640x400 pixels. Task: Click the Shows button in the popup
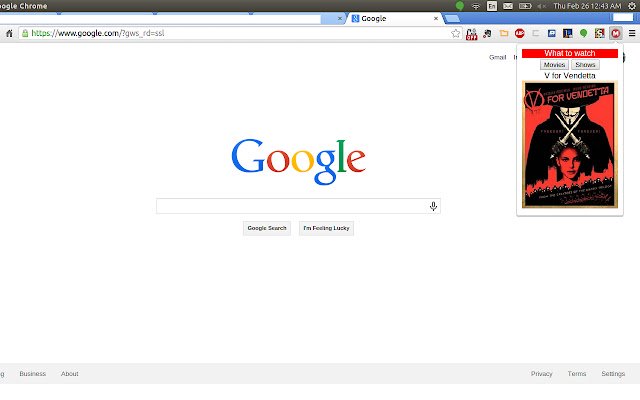pos(585,65)
